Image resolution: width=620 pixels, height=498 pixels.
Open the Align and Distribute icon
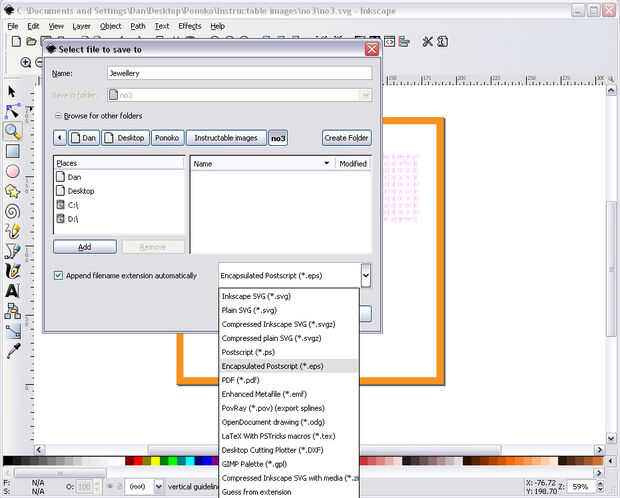pos(404,41)
